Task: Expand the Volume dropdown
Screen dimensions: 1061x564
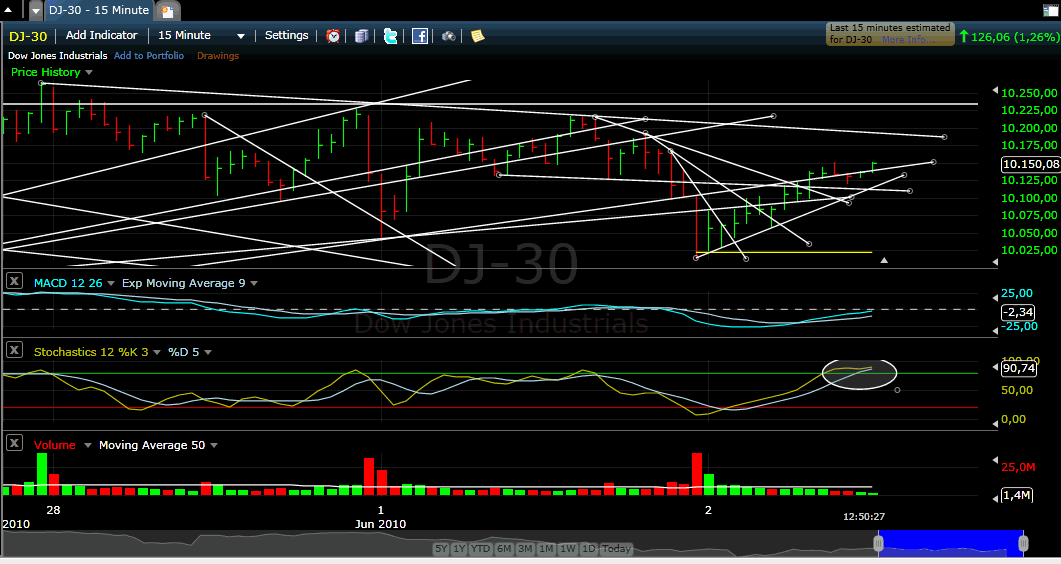Action: pos(88,446)
